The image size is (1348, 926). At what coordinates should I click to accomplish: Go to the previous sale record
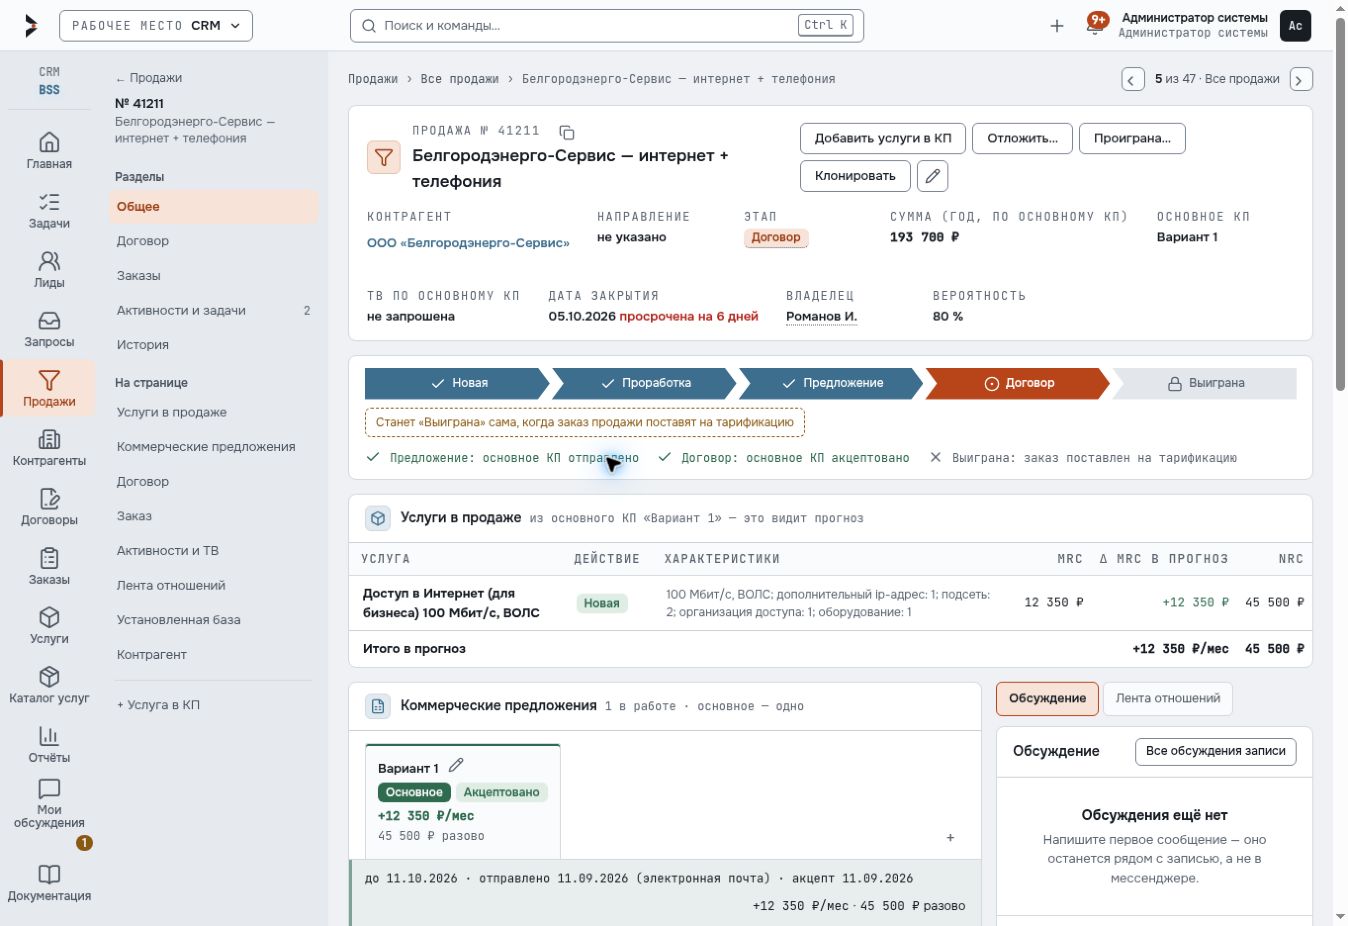click(1132, 79)
